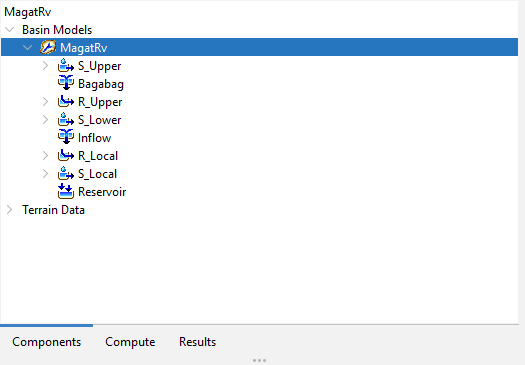
Task: Click the Bagabag junction icon
Action: click(x=66, y=83)
